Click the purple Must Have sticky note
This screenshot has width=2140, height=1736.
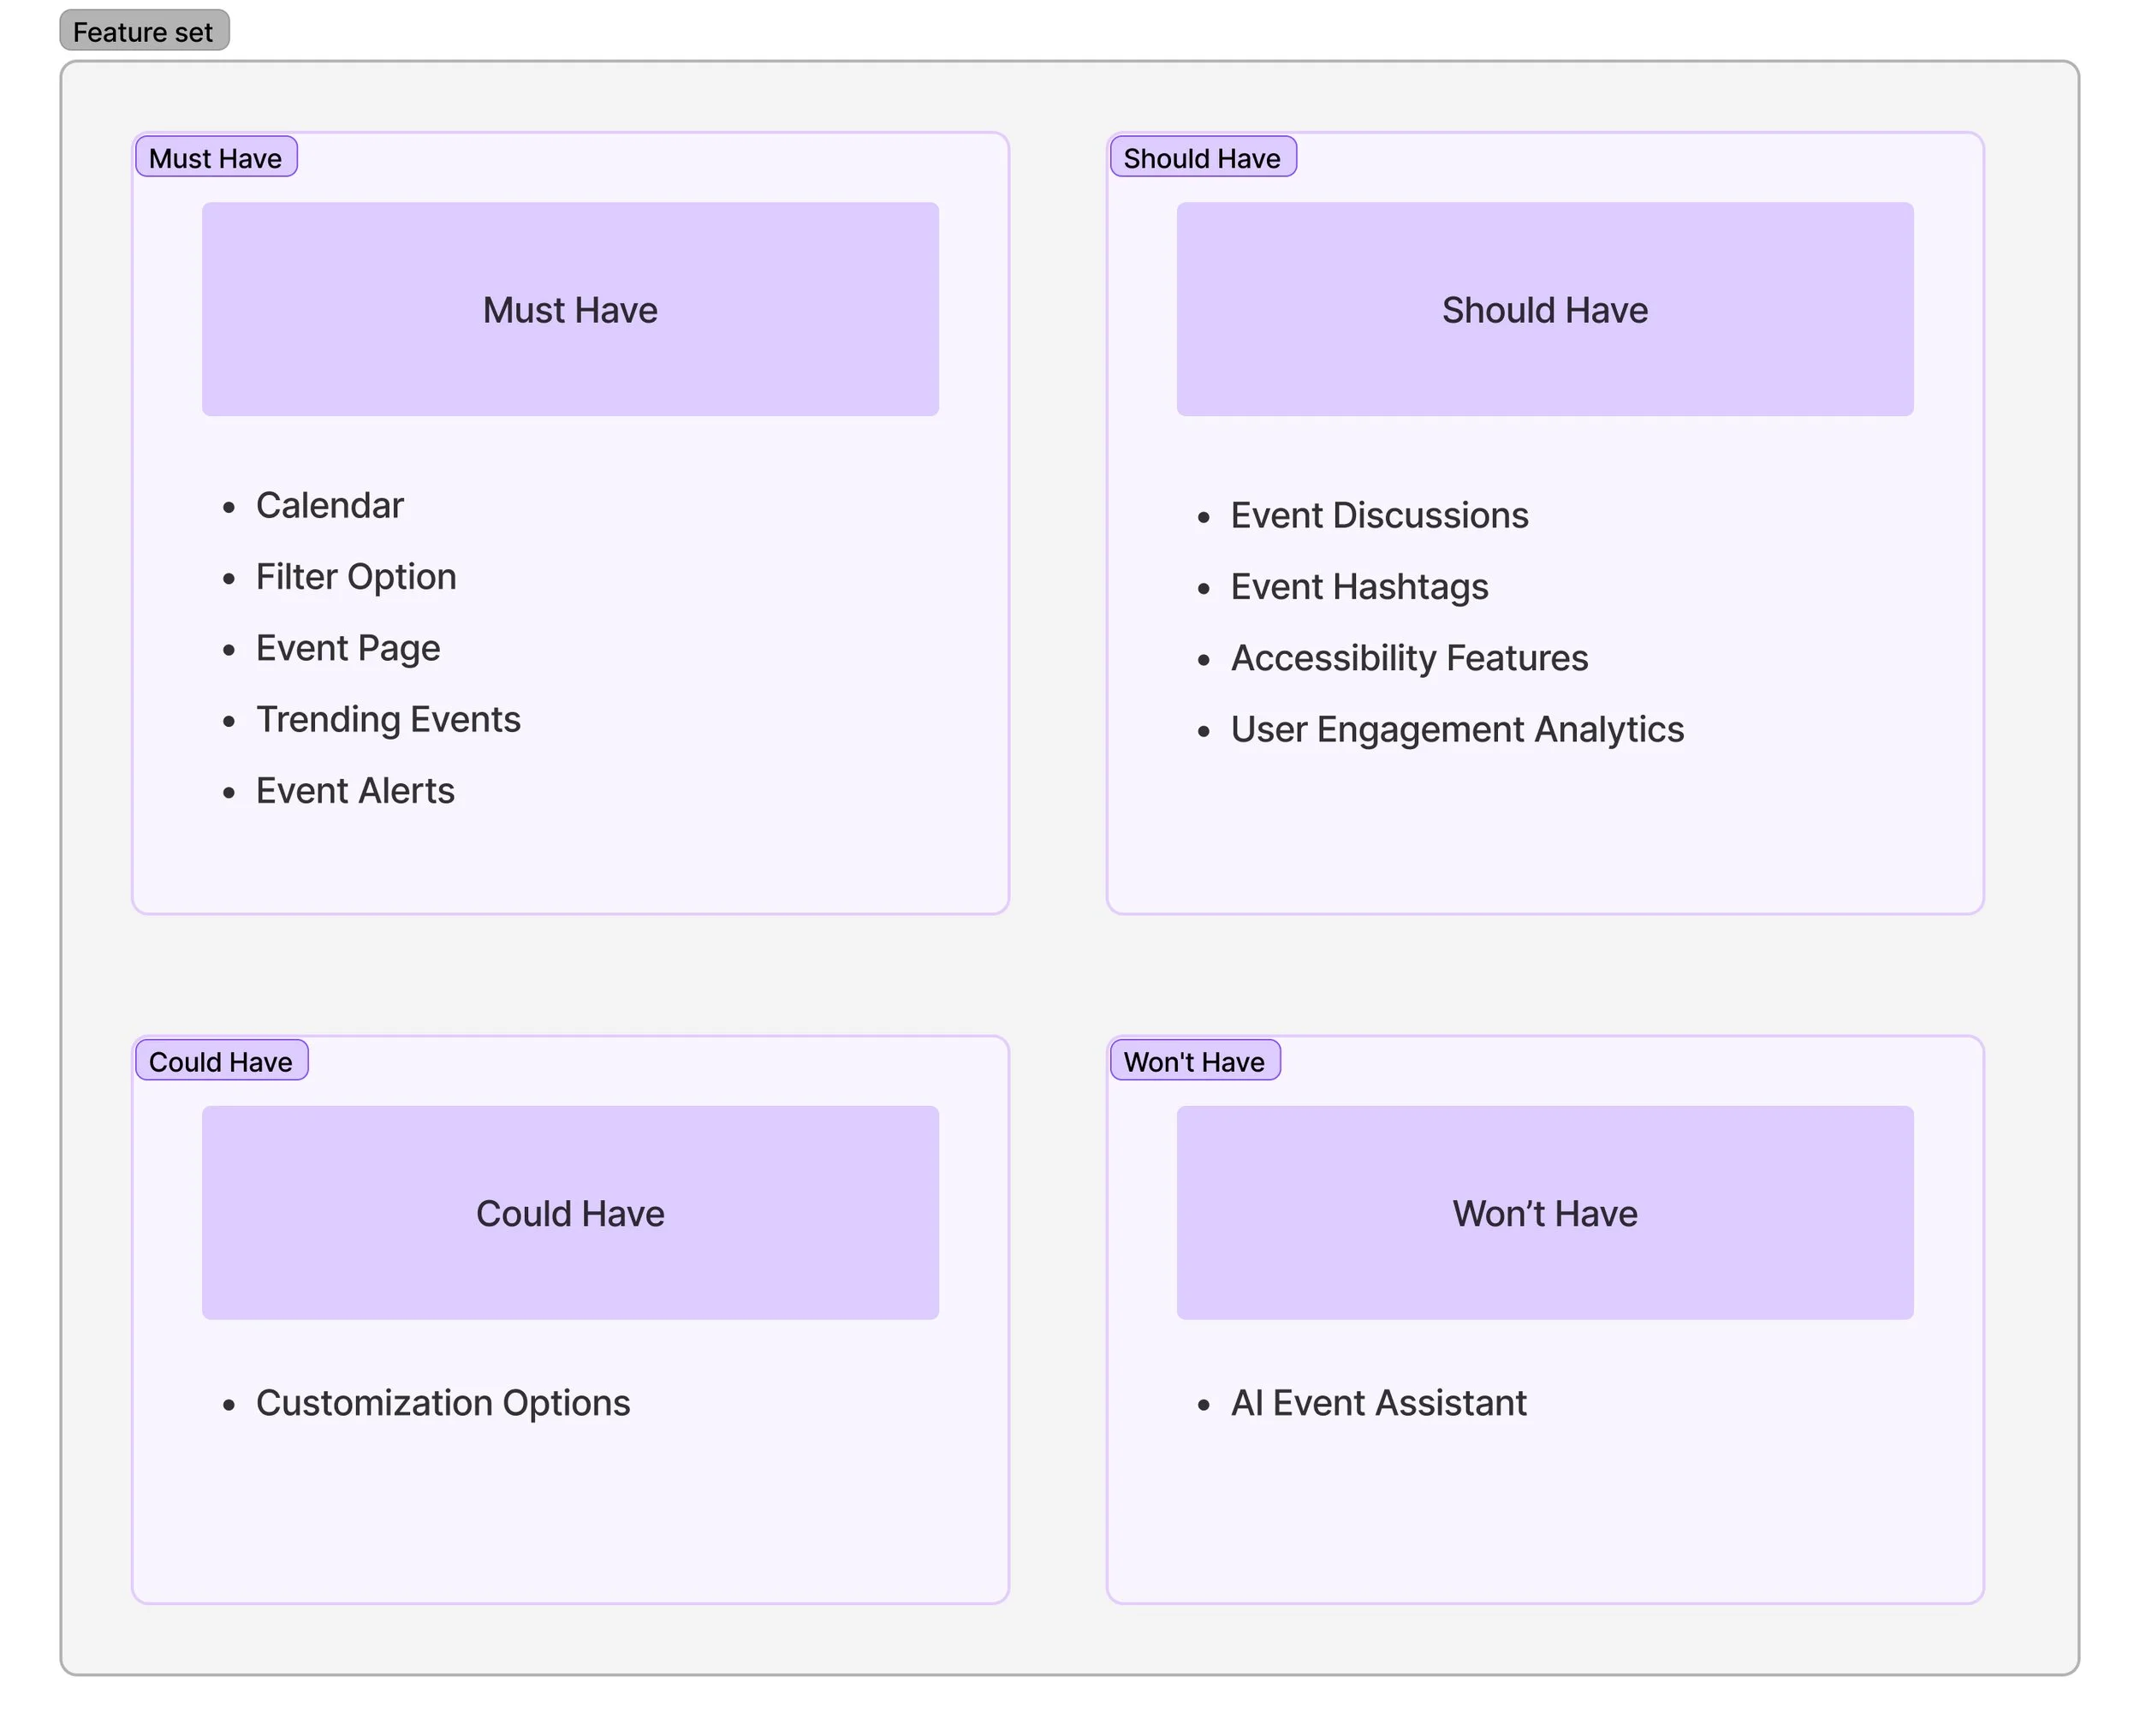pyautogui.click(x=570, y=310)
